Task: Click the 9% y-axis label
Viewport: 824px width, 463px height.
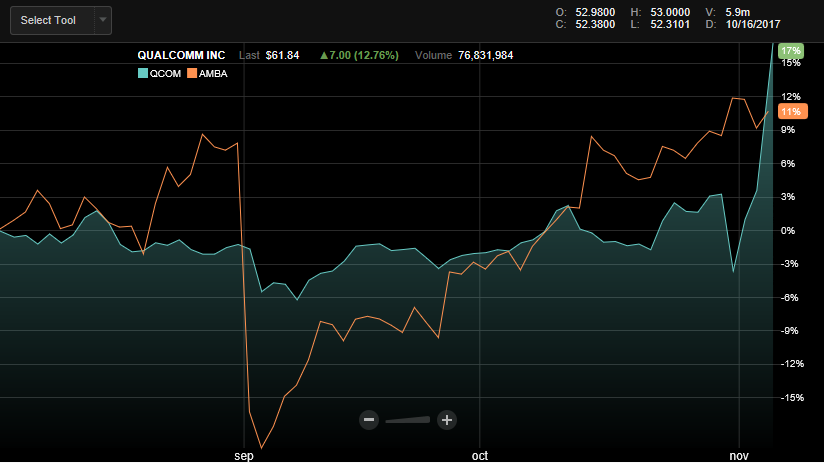Action: point(788,130)
